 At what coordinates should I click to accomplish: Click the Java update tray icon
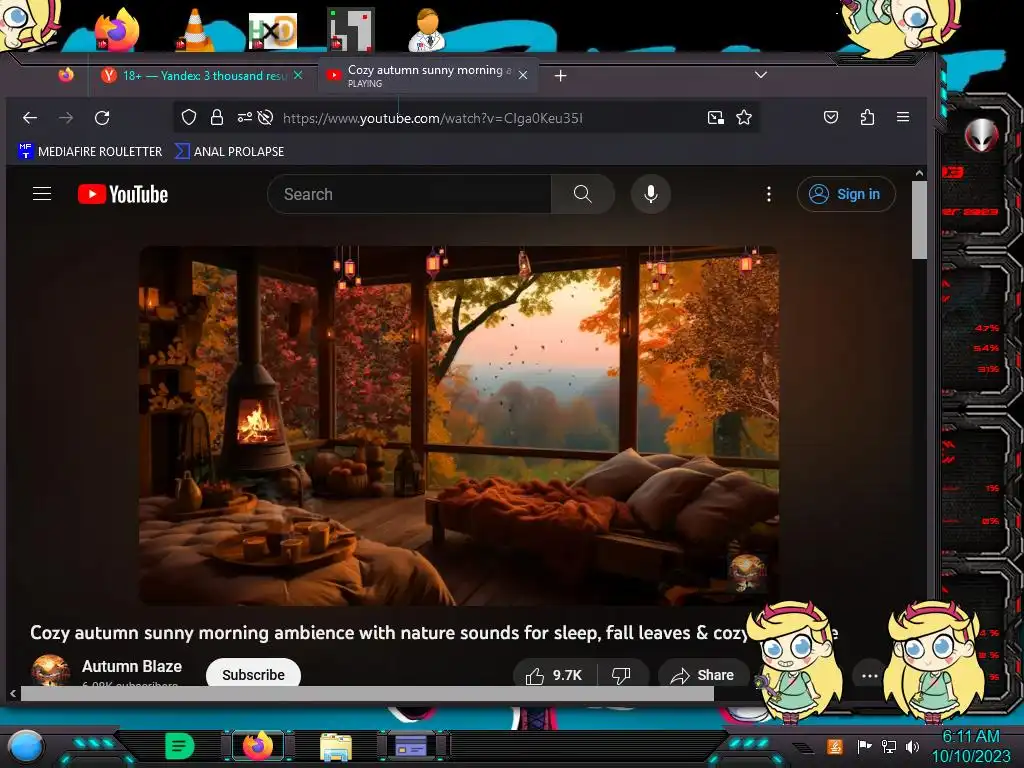(835, 746)
